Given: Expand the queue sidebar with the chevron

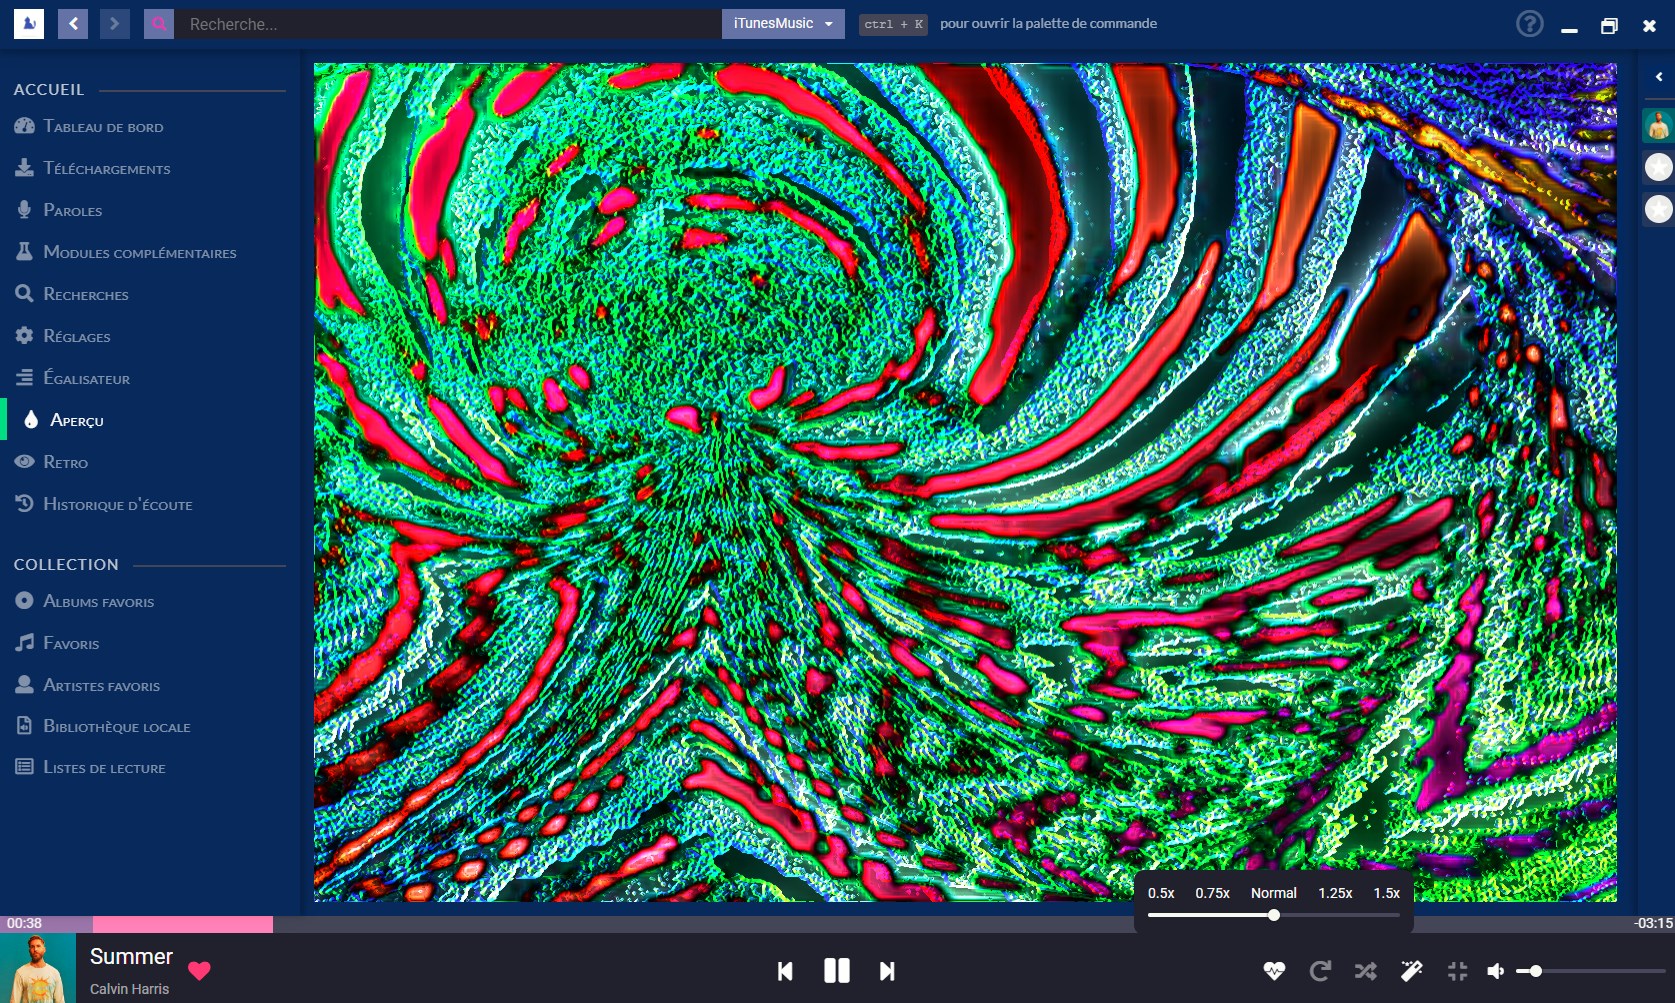Looking at the screenshot, I should (1659, 77).
